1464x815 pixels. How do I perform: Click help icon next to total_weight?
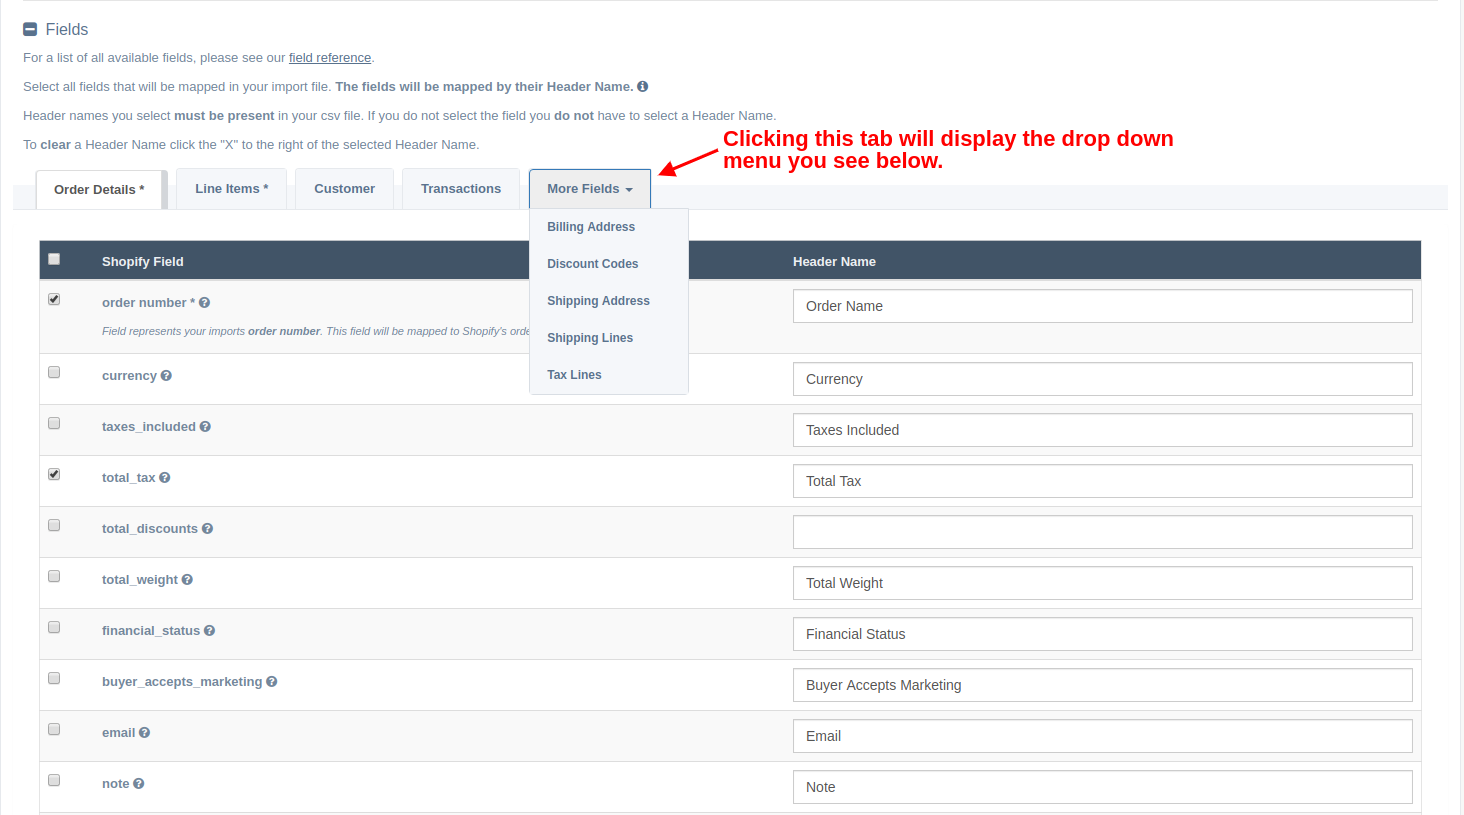pos(187,580)
